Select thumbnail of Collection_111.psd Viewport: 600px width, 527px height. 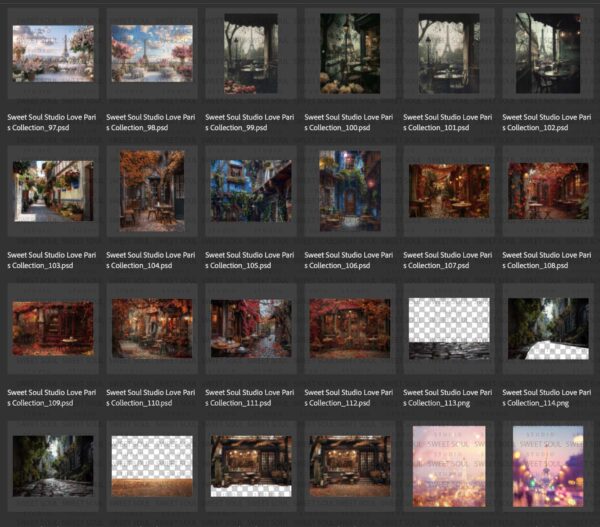click(x=251, y=328)
